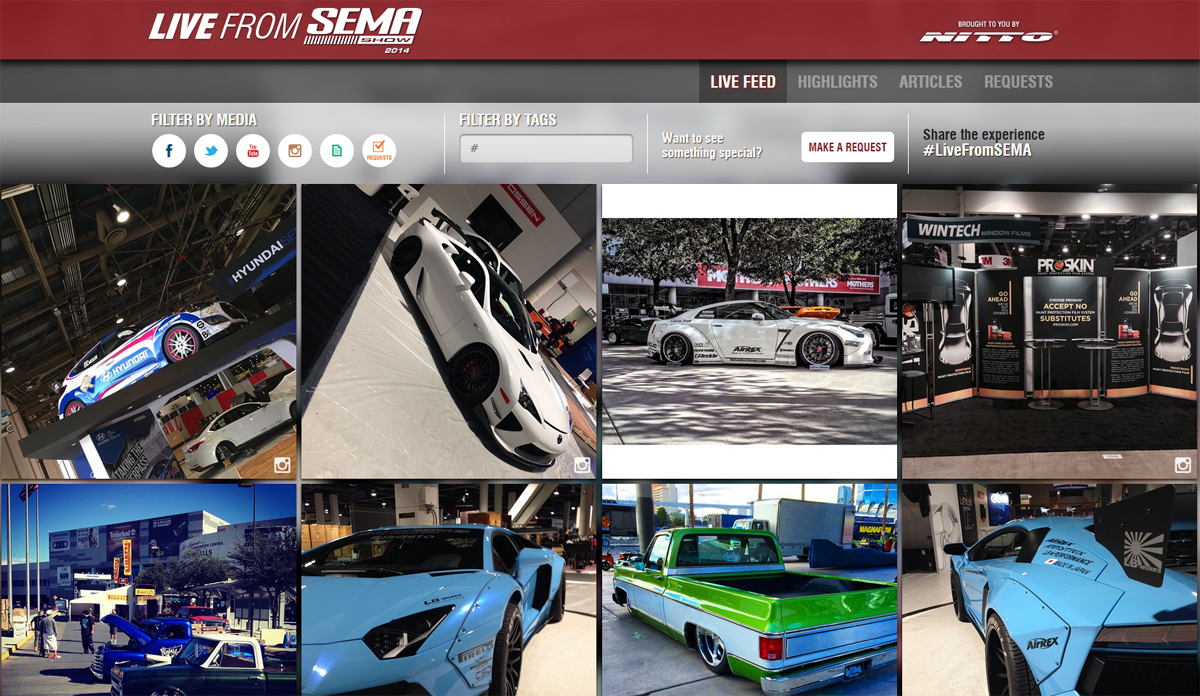Image resolution: width=1200 pixels, height=696 pixels.
Task: Click the orange Requests media filter icon
Action: 379,151
